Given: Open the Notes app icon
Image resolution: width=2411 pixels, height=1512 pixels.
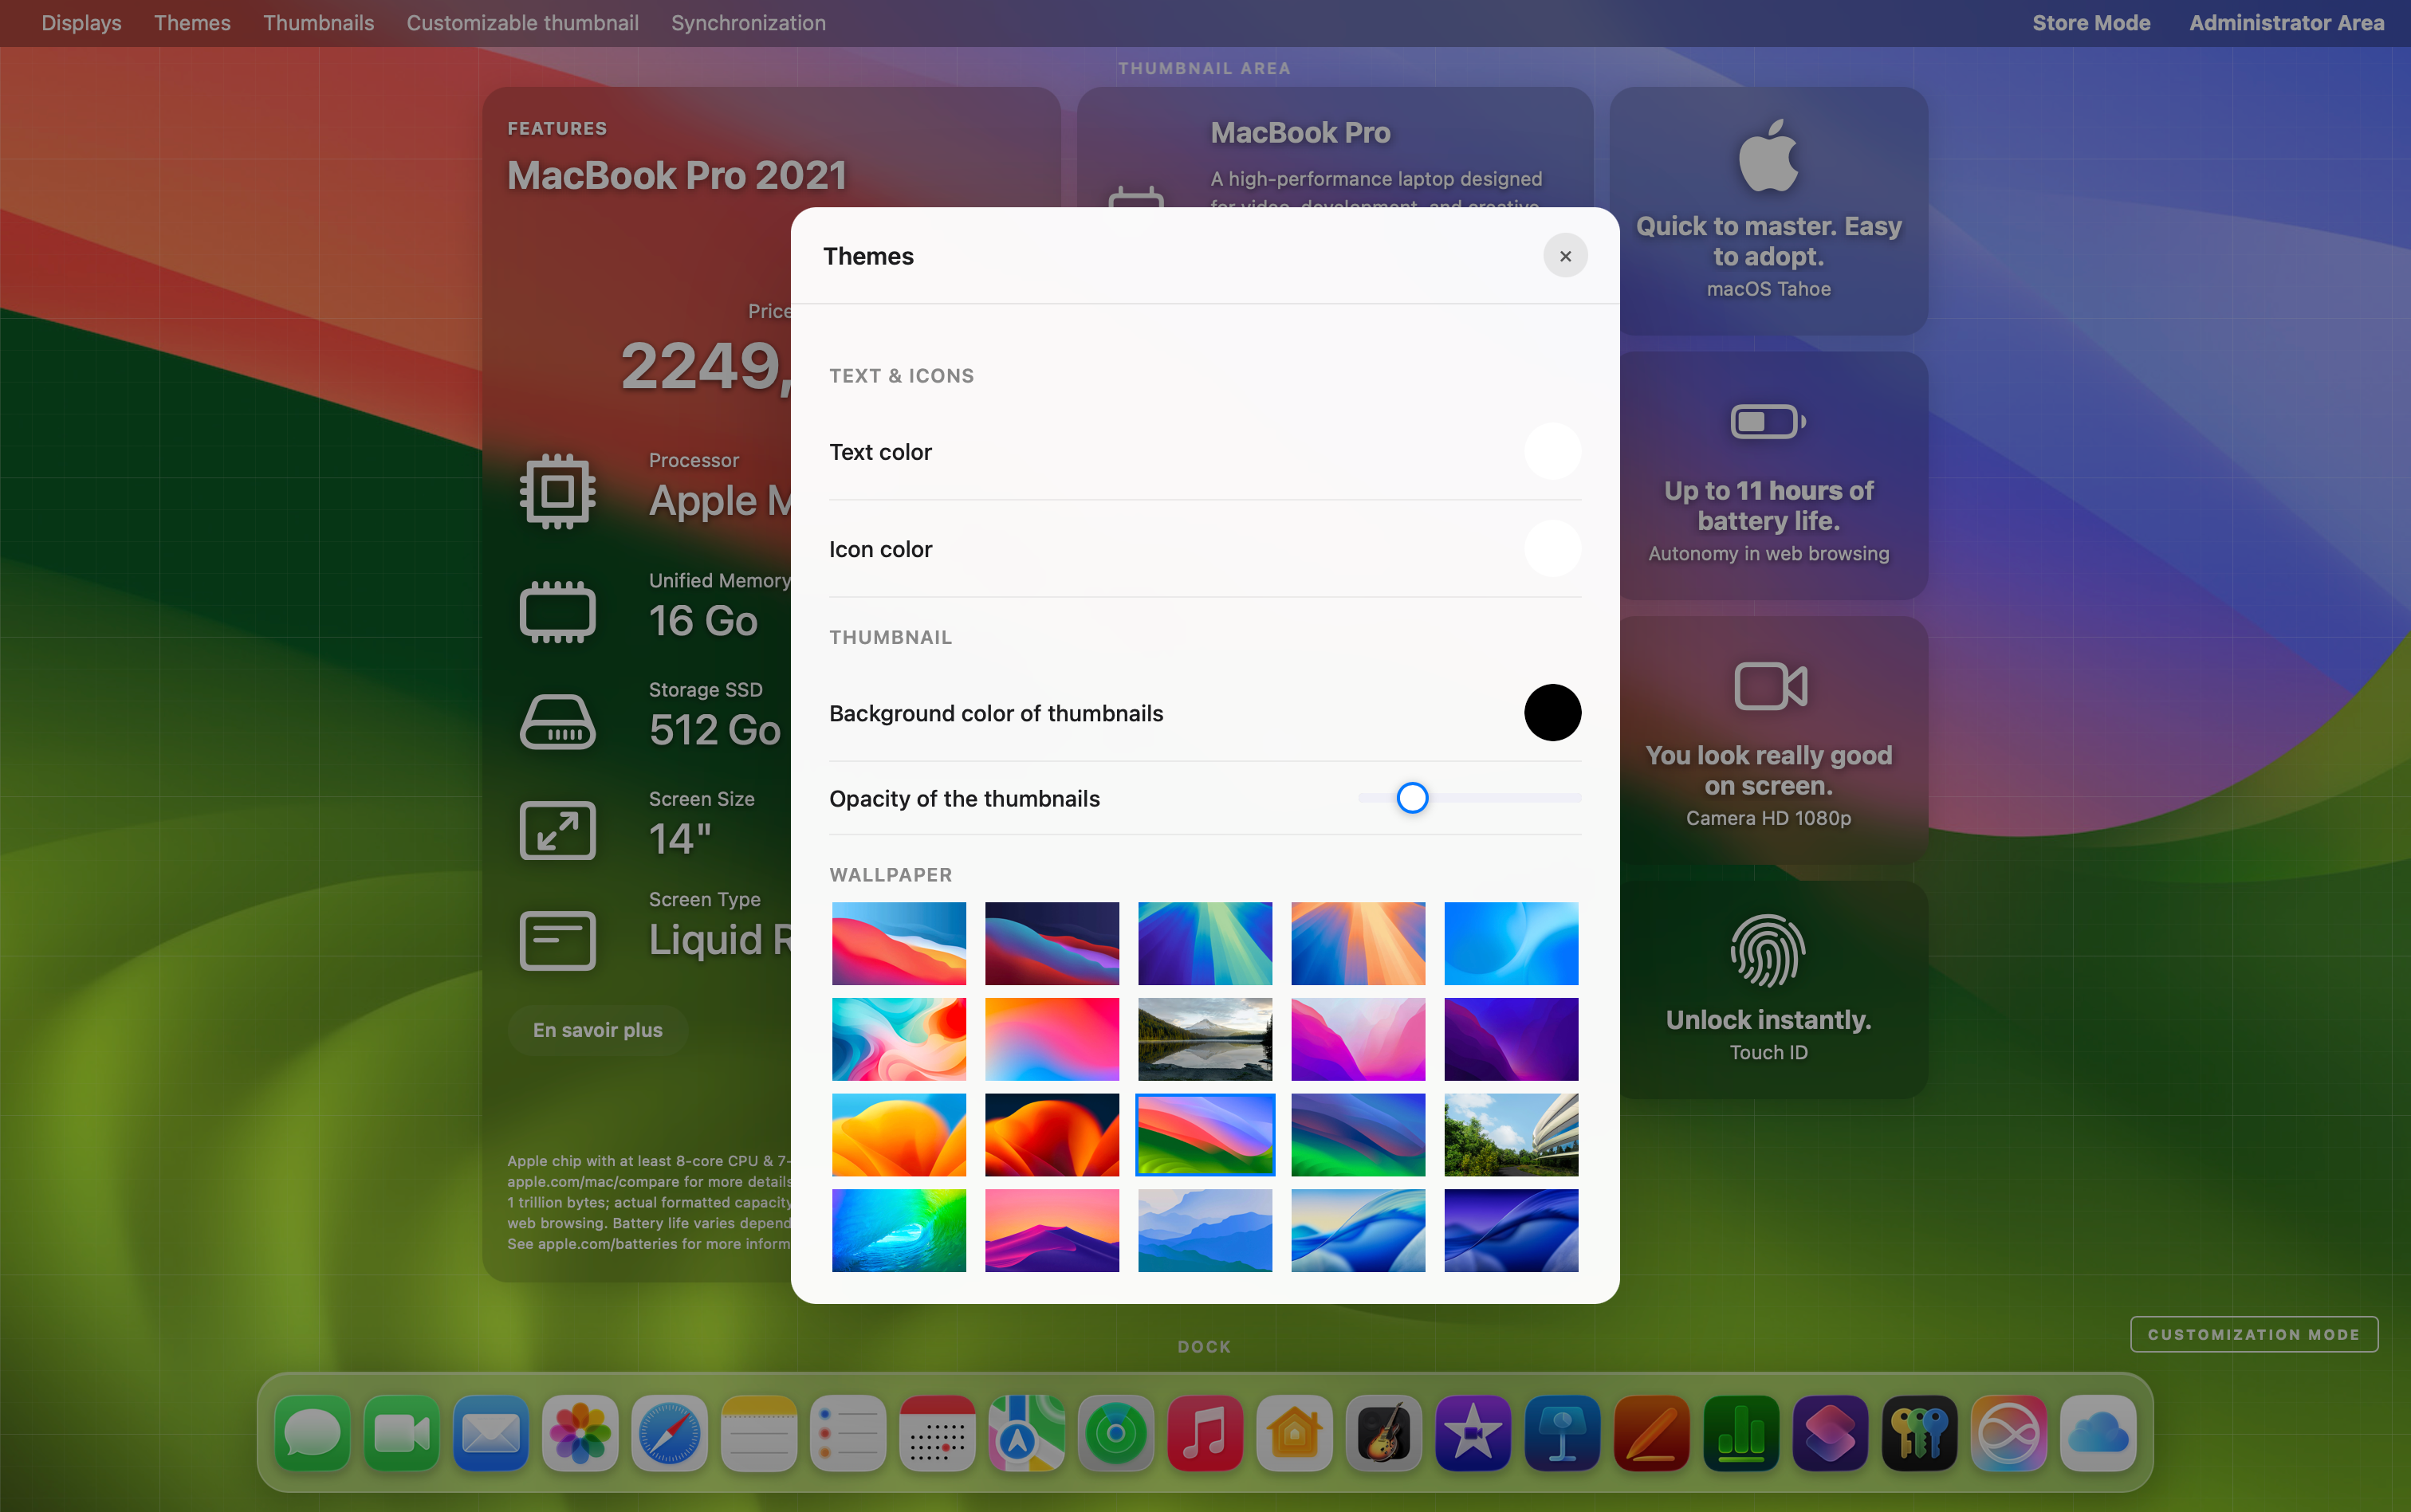Looking at the screenshot, I should [x=759, y=1433].
